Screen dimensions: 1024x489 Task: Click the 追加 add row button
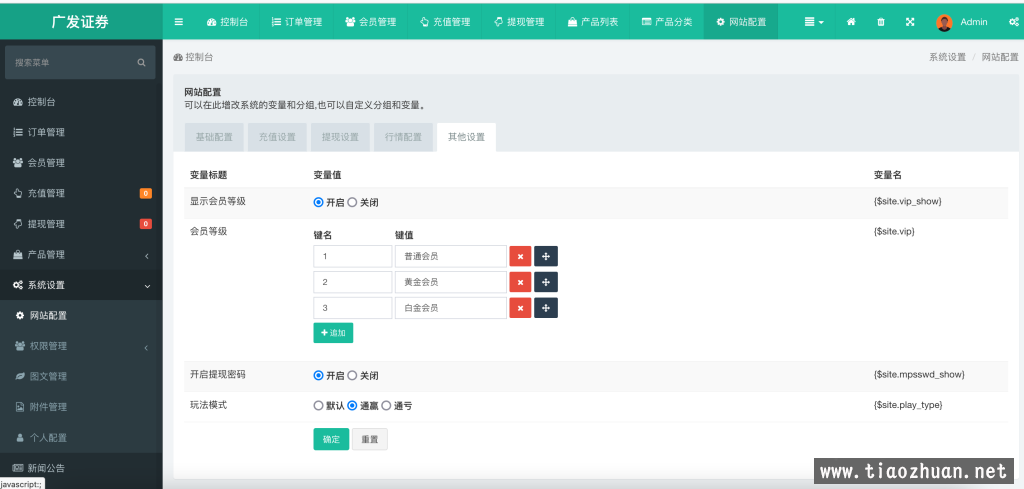pos(333,333)
